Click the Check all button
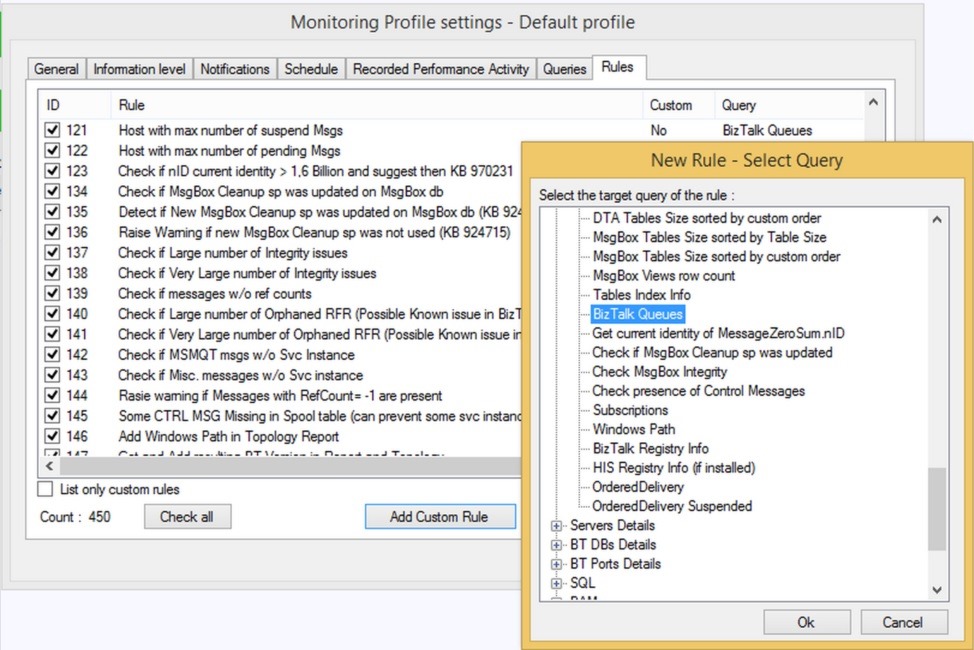This screenshot has width=974, height=650. (187, 516)
